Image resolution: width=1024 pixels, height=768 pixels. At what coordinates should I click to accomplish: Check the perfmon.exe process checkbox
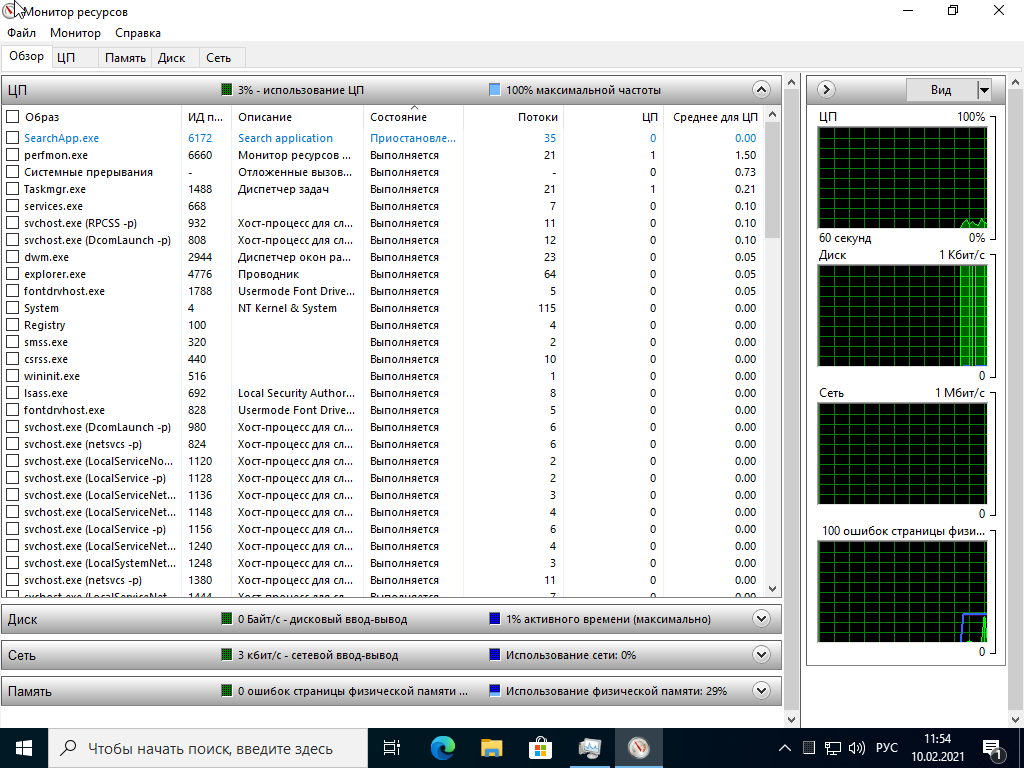coord(12,155)
